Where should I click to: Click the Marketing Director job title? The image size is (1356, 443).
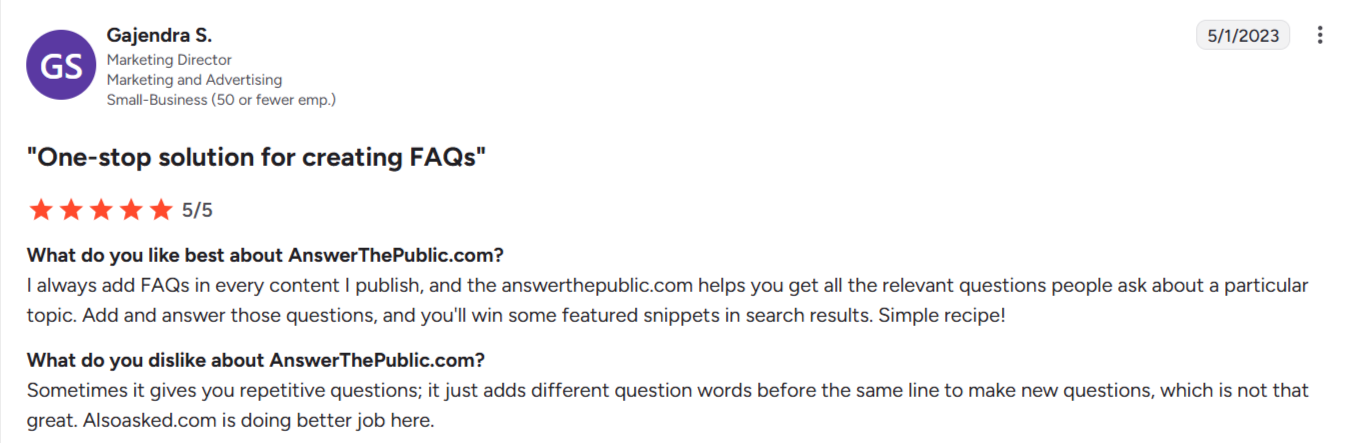click(x=169, y=60)
